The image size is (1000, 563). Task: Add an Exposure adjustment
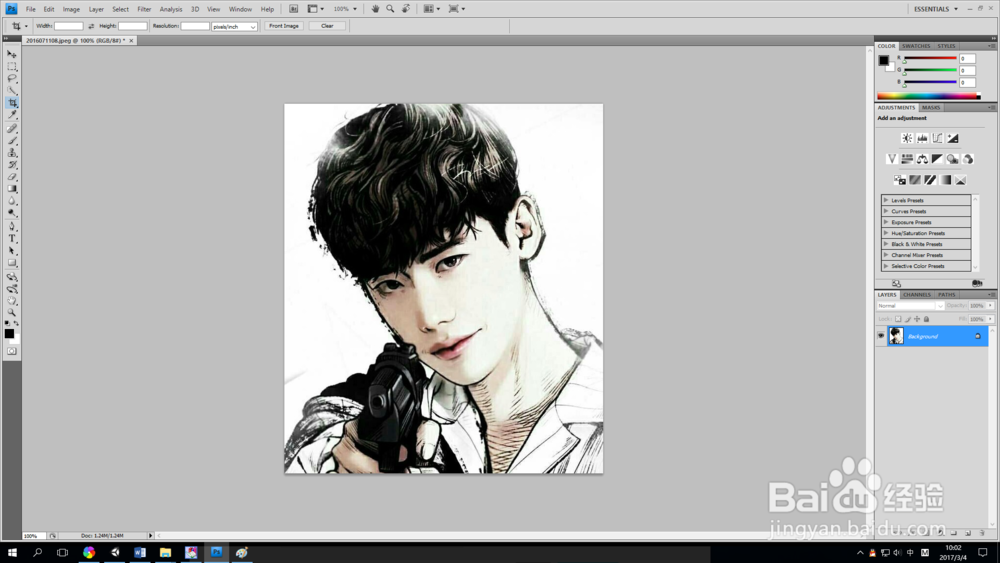[953, 138]
